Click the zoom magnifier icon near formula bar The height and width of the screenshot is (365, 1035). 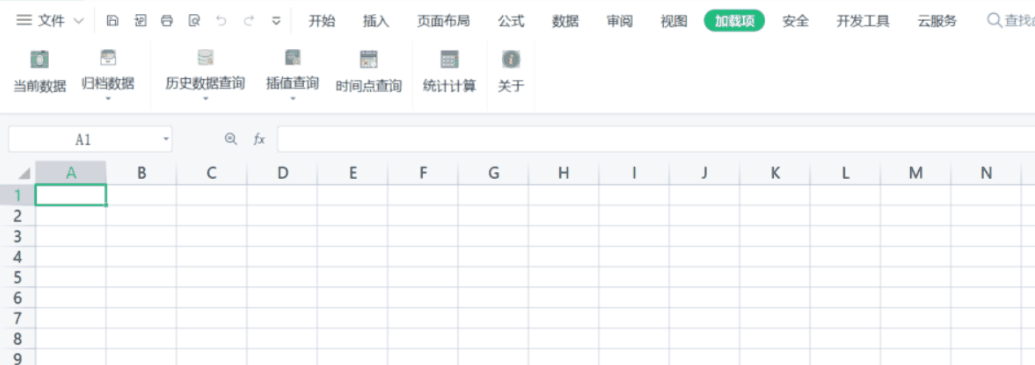click(x=230, y=139)
